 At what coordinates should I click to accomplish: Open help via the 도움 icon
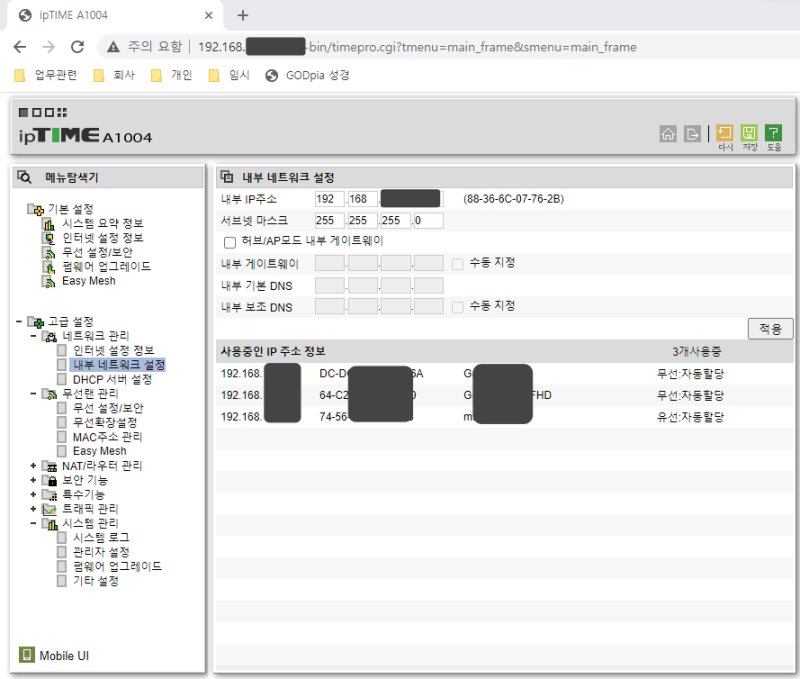tap(772, 131)
